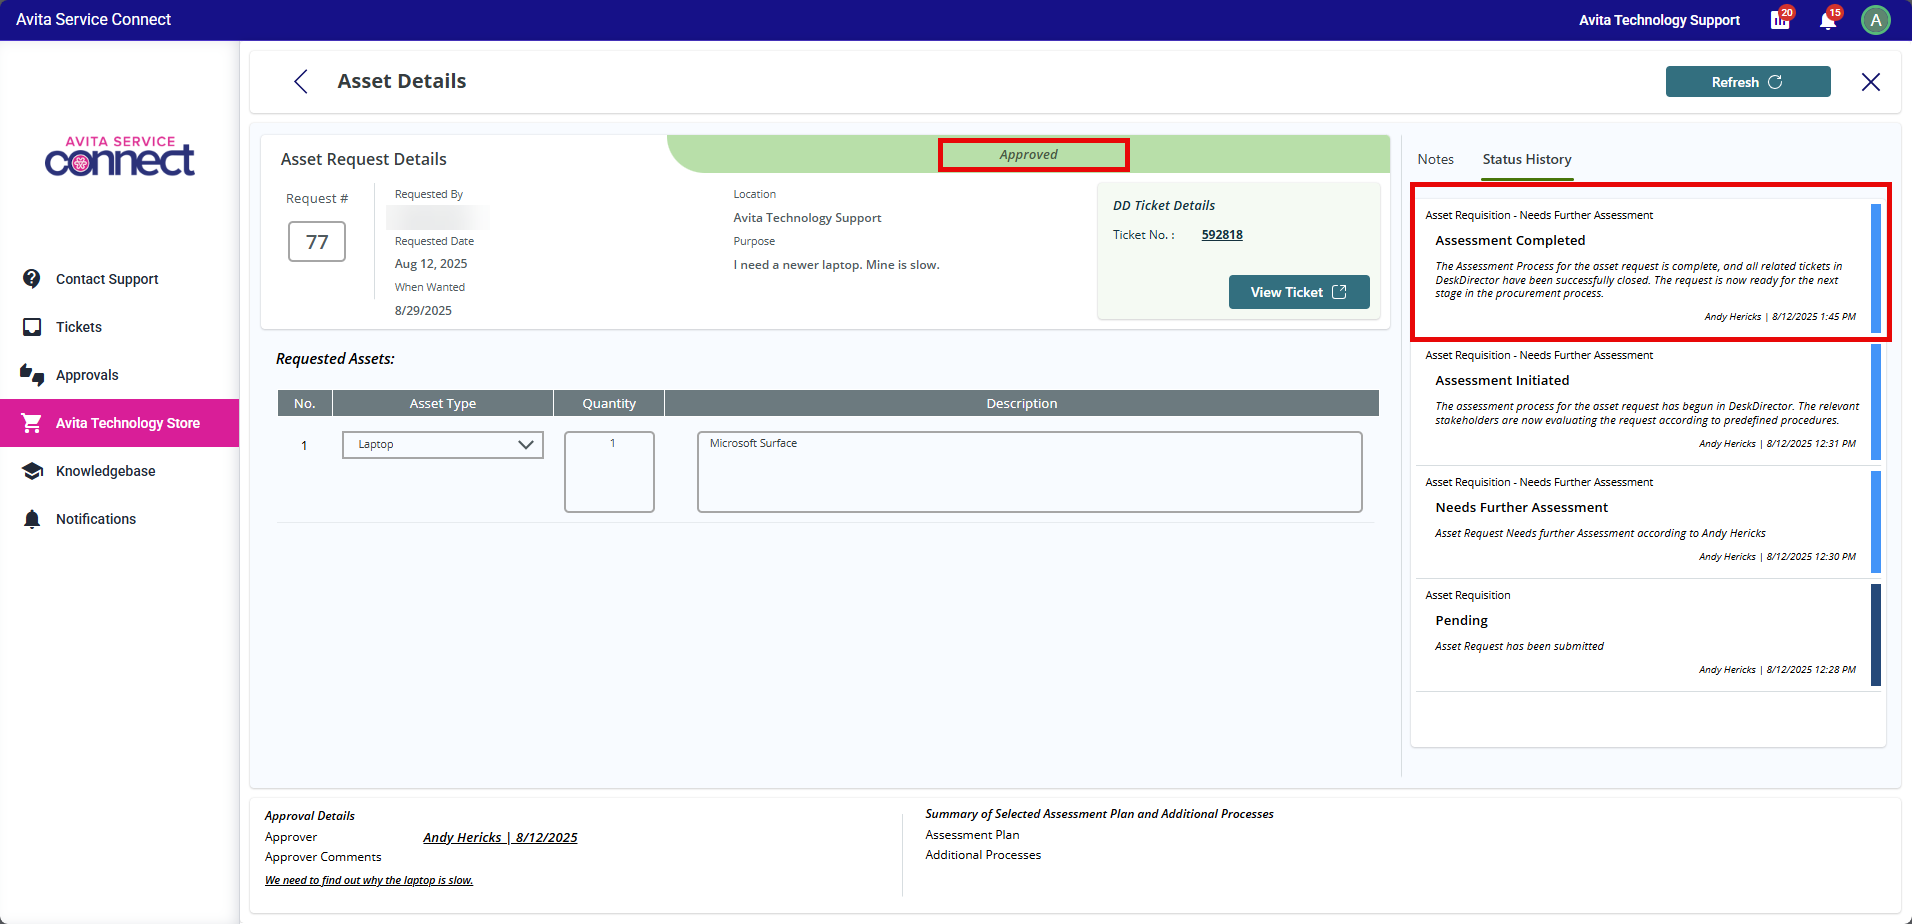Expand the Laptop asset type dropdown
1912x924 pixels.
(443, 445)
